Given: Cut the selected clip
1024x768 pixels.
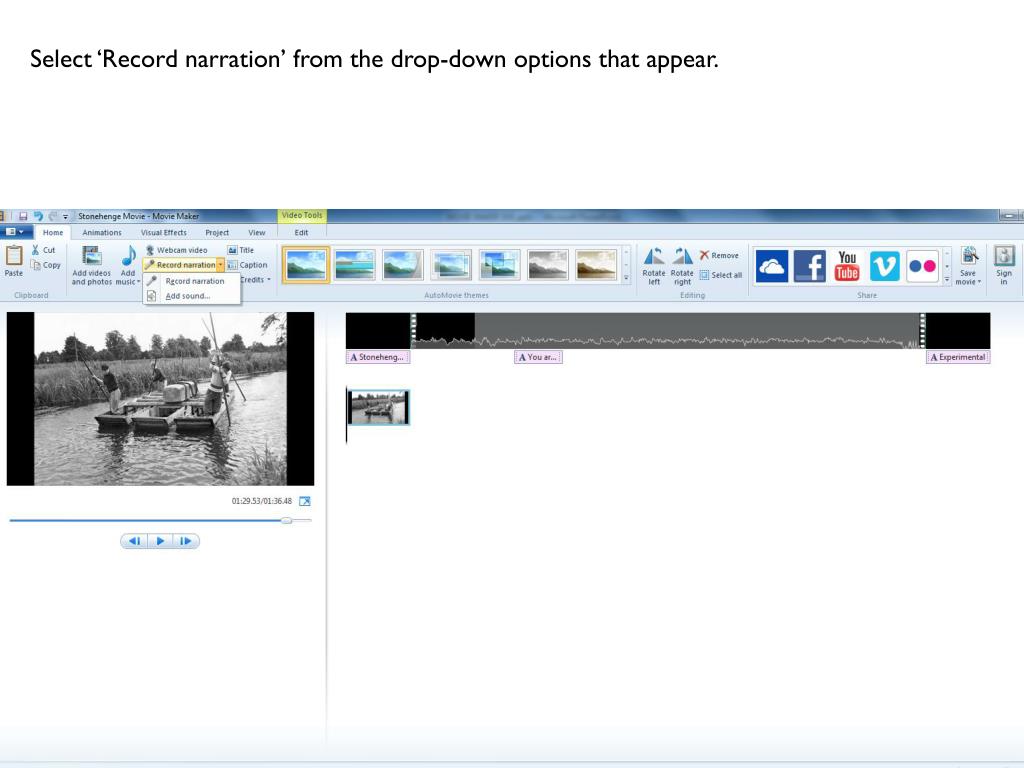Looking at the screenshot, I should click(44, 250).
